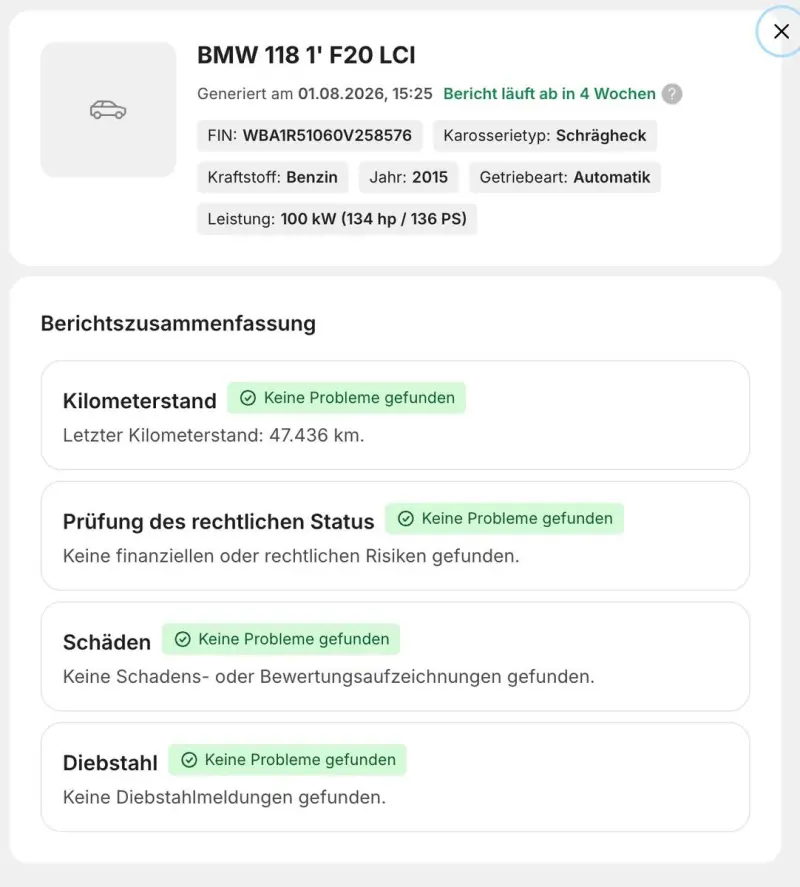
Task: Open the Kilometerstand summary card
Action: 395,415
